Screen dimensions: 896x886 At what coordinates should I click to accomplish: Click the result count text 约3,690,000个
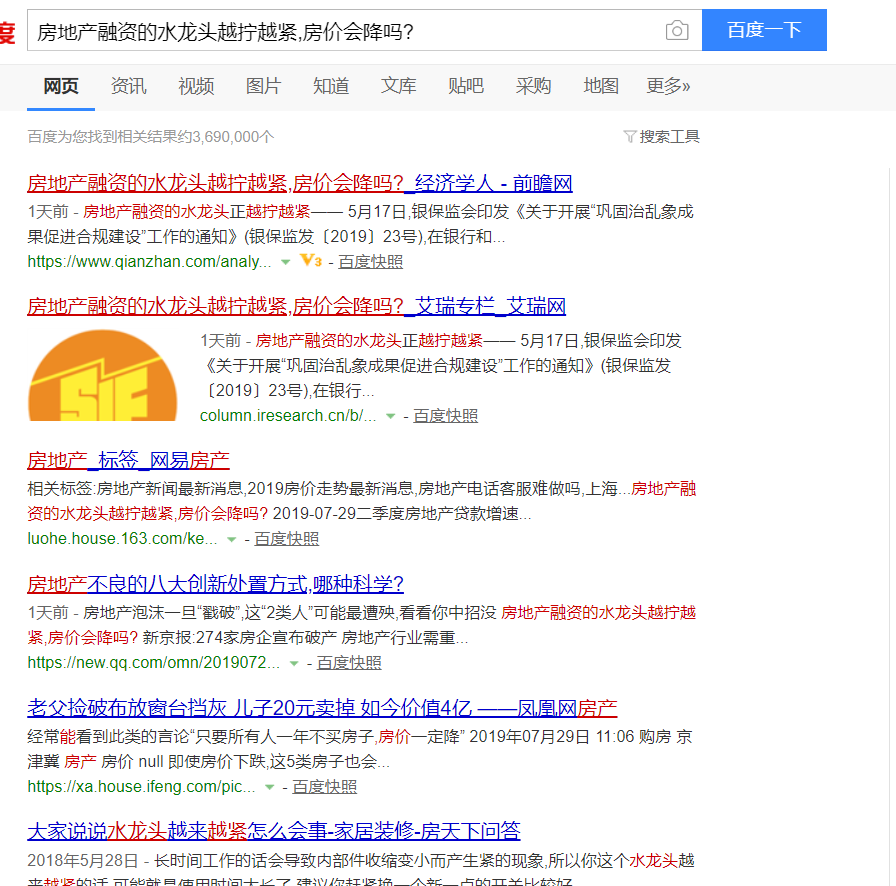click(226, 137)
